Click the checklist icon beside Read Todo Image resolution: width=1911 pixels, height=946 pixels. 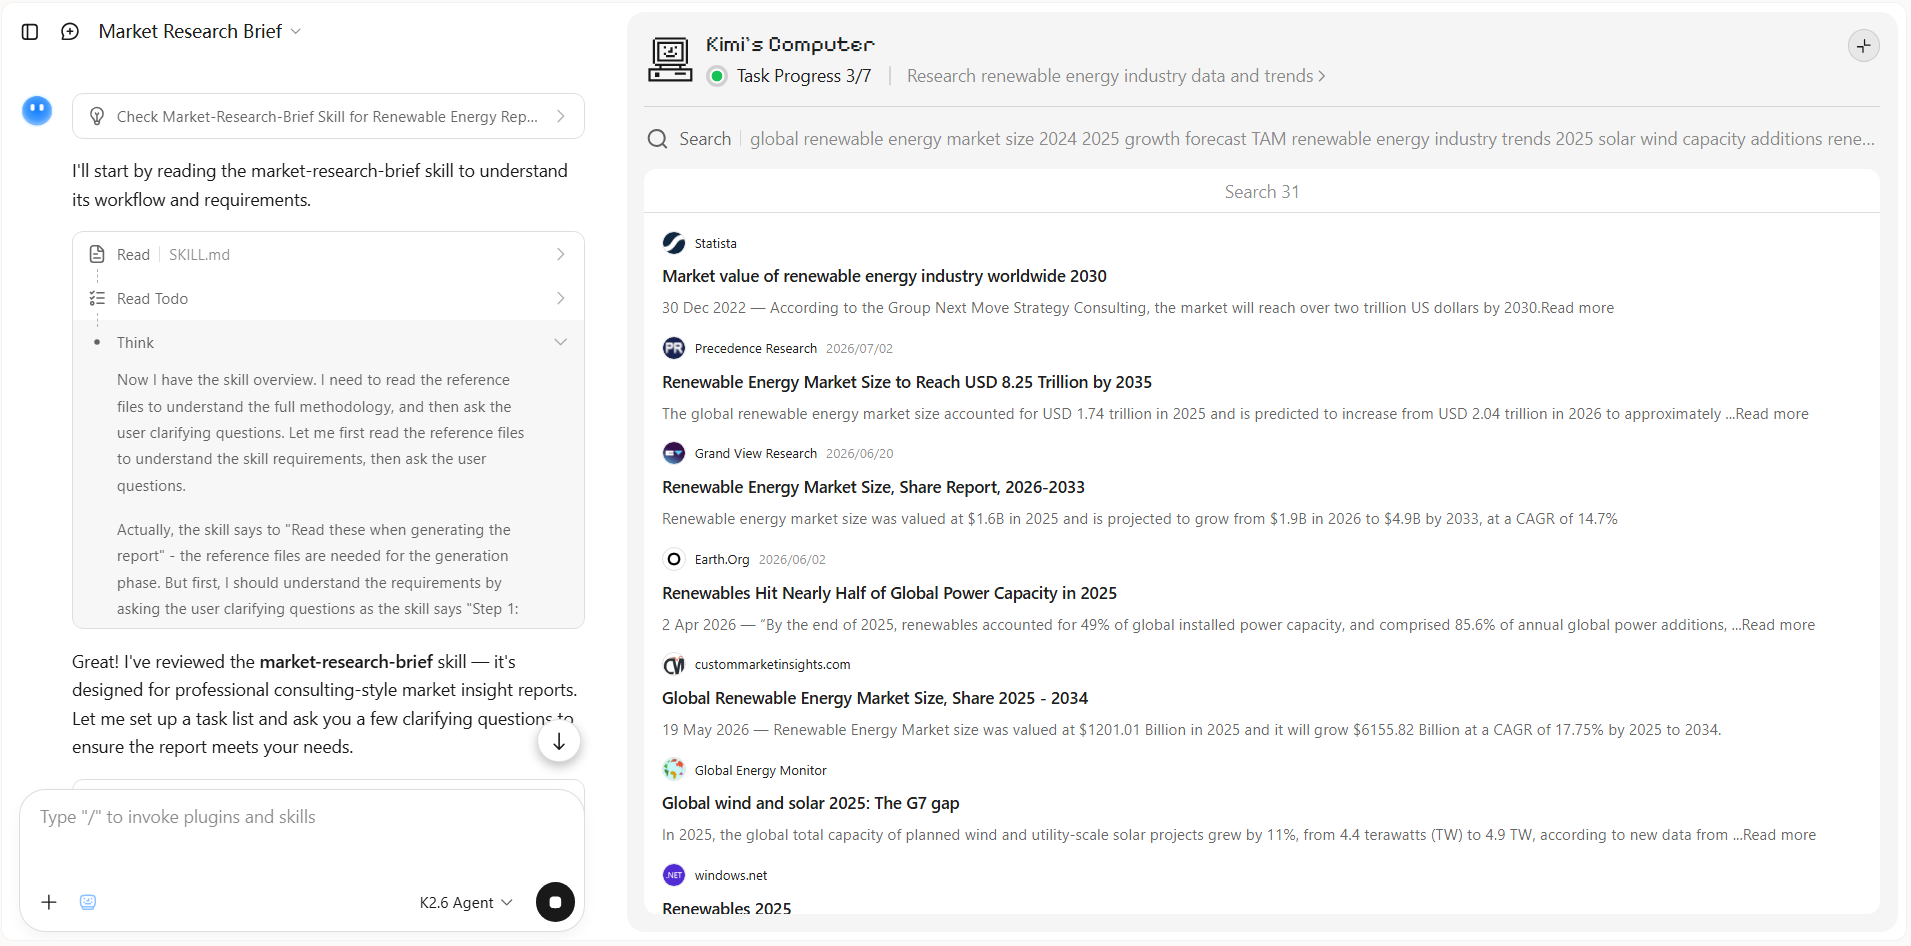[x=97, y=298]
